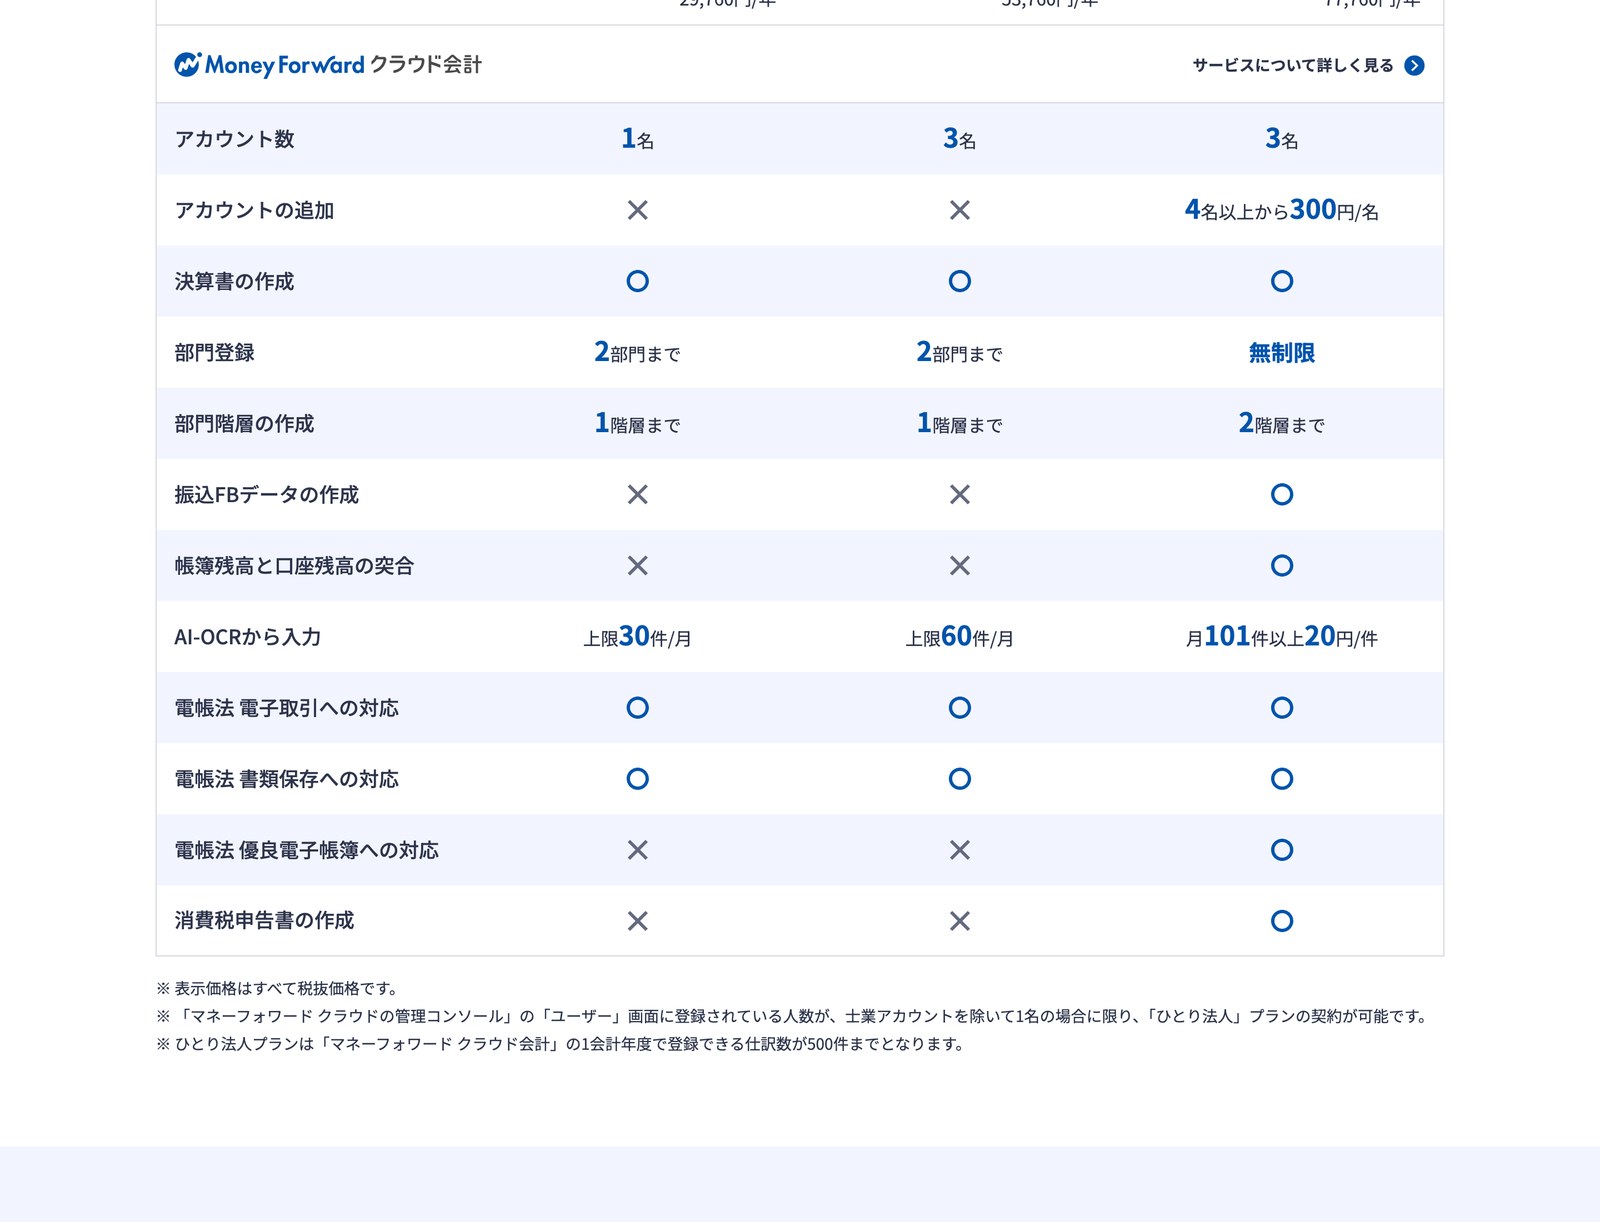Click the first-column circle icon in 決算書の作成 row
Image resolution: width=1600 pixels, height=1222 pixels.
(638, 281)
